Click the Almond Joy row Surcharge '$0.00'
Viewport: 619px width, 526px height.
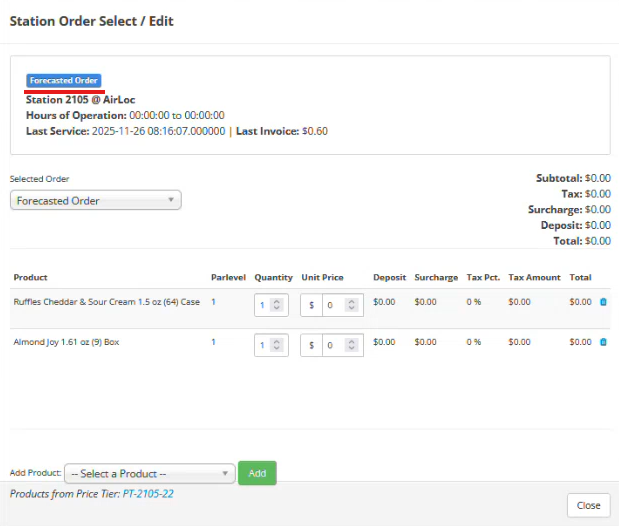pyautogui.click(x=426, y=342)
